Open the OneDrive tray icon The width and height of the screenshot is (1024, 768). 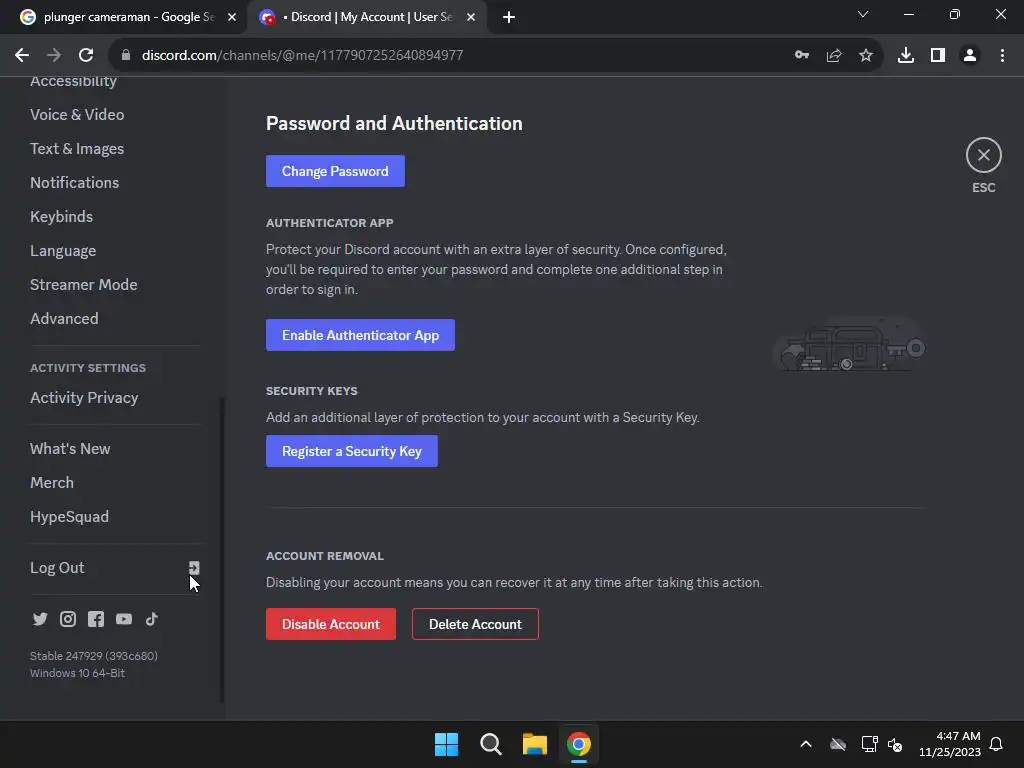838,744
